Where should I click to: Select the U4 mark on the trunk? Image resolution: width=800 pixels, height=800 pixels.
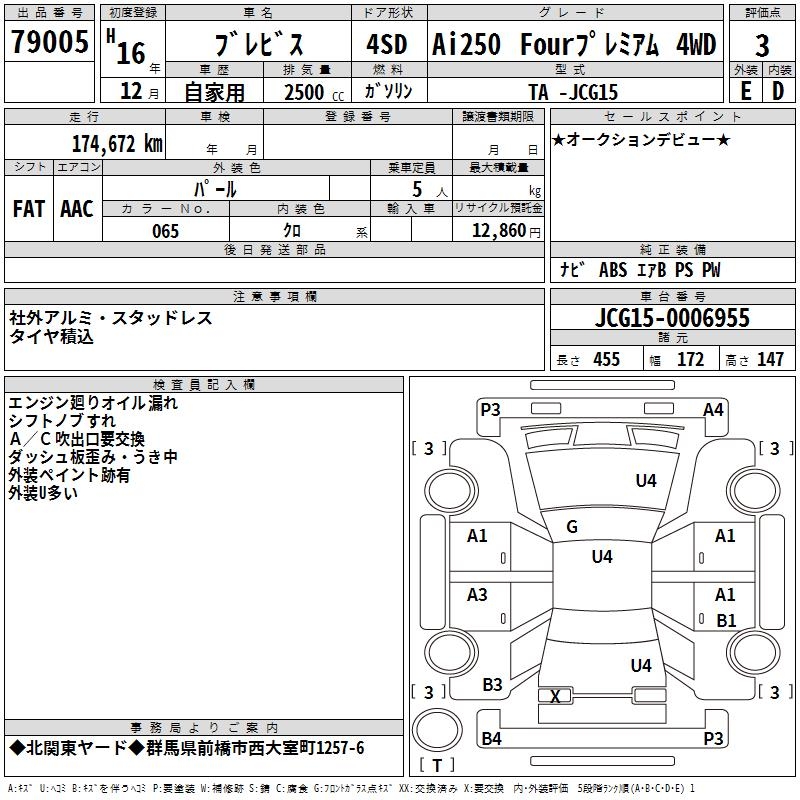point(641,666)
